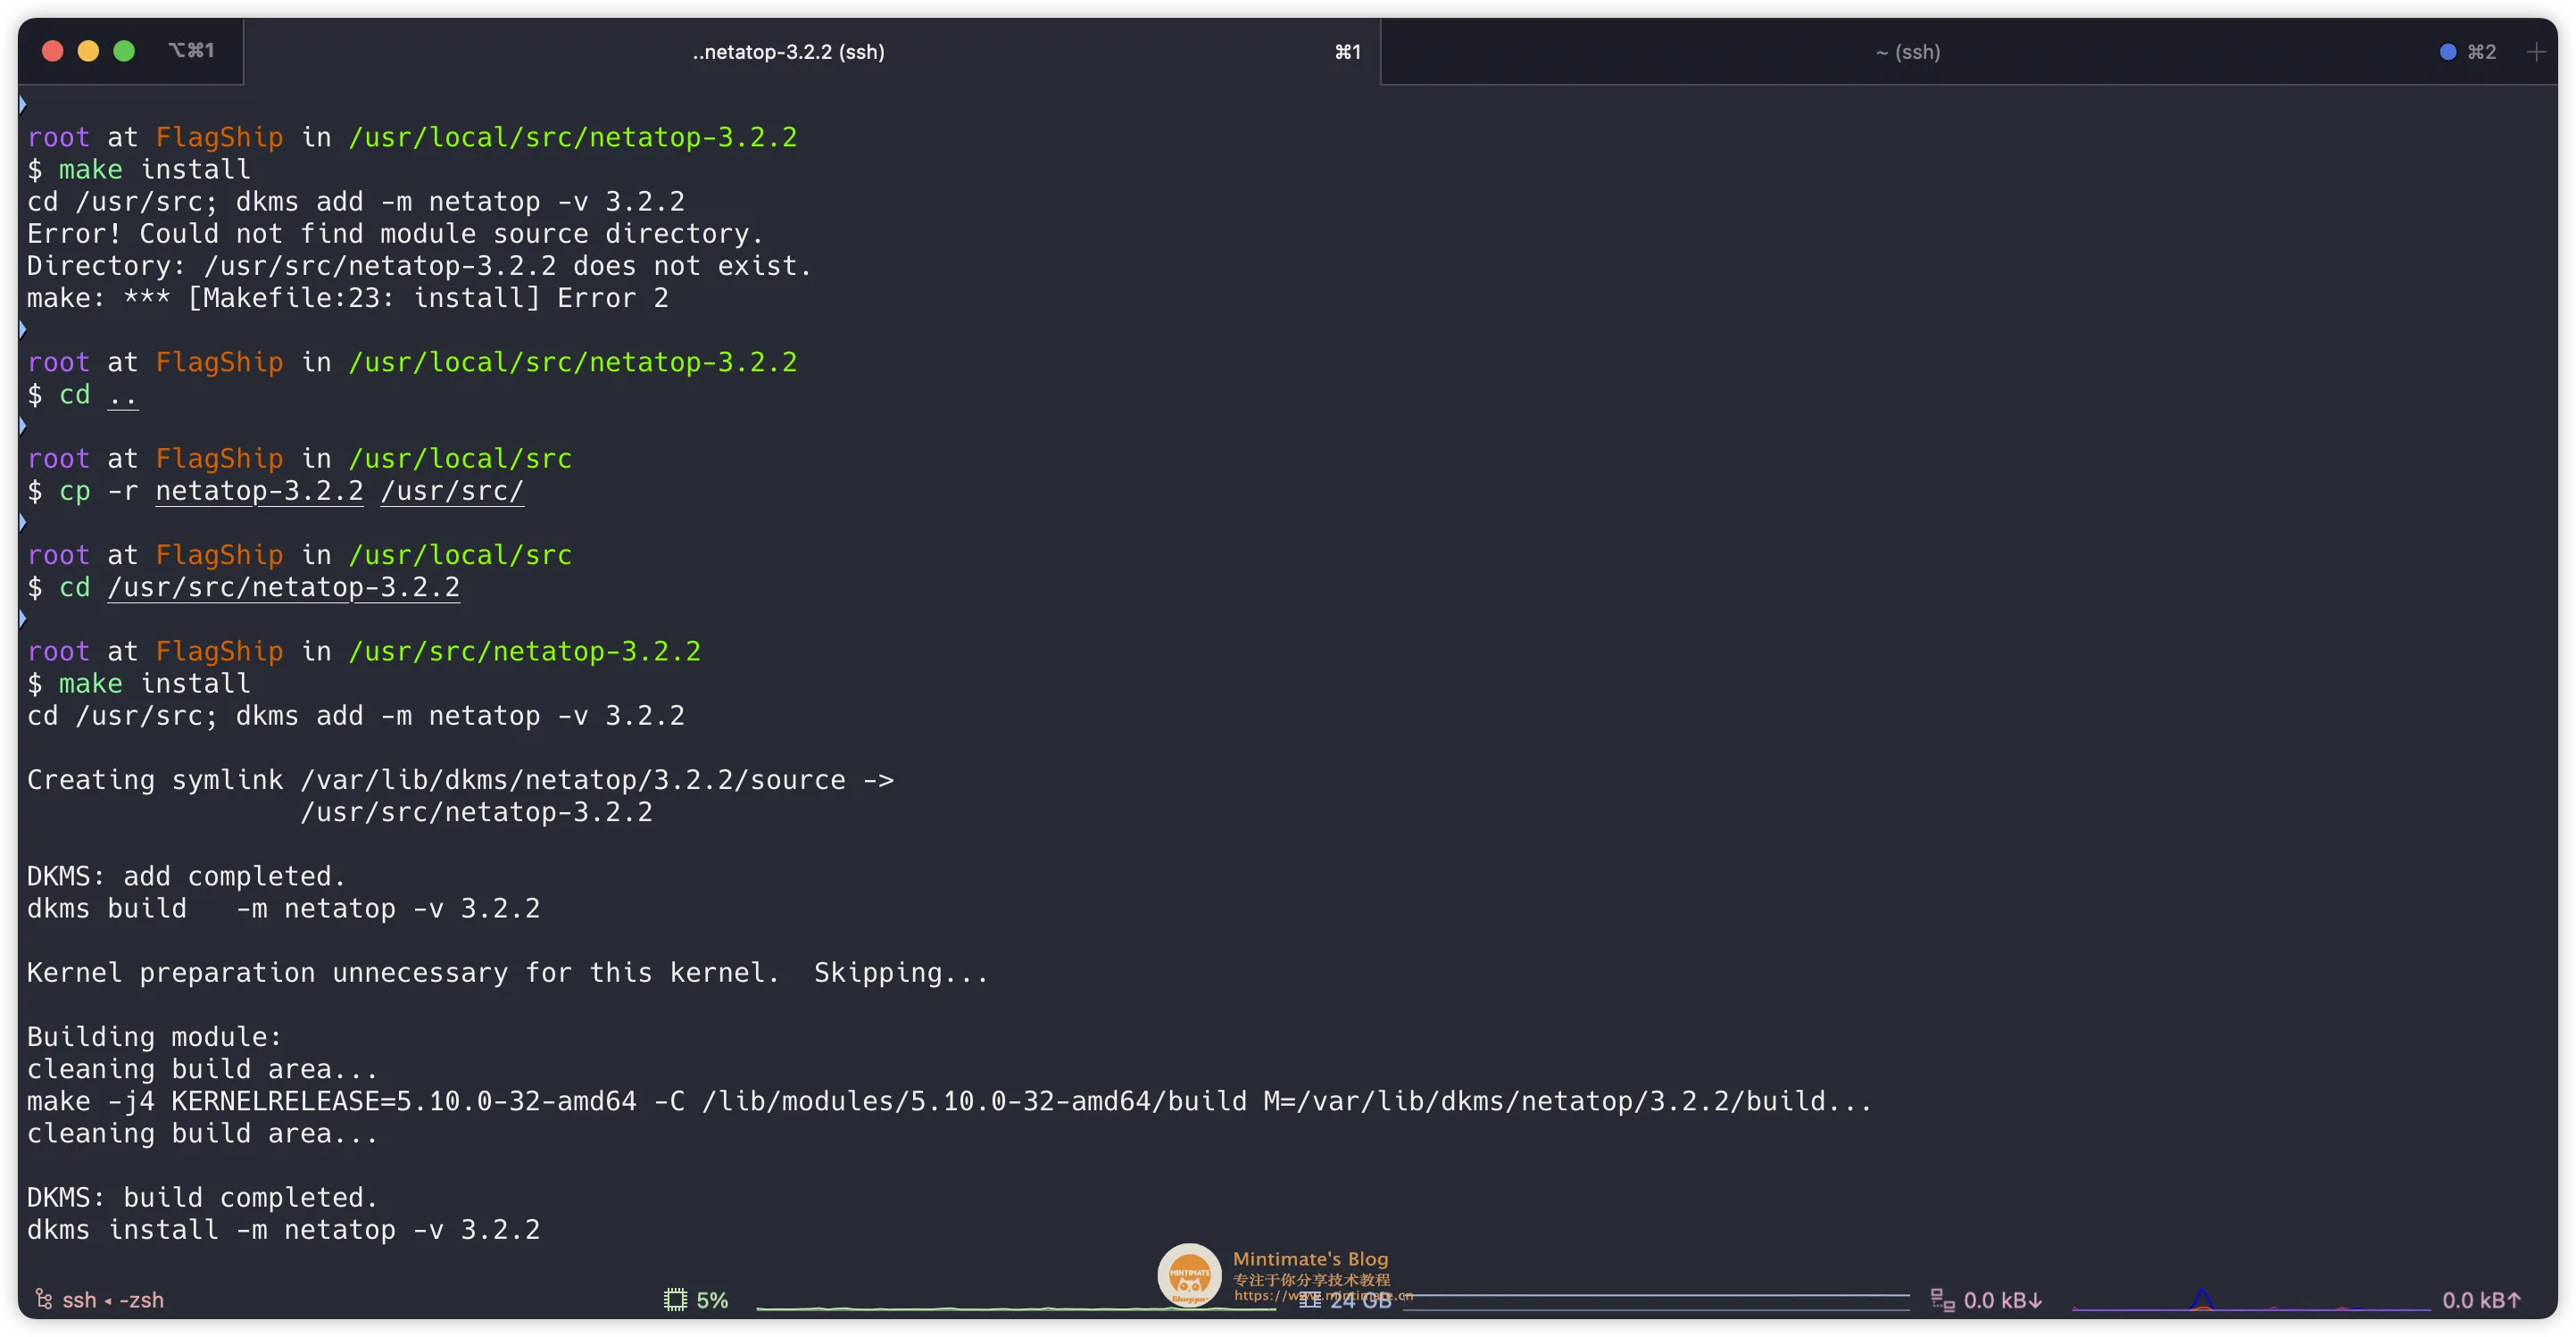Click the 'Creating symlink /var/lib/dkms/netatop/3.2.2/source ->' line
This screenshot has width=2576, height=1337.
460,780
